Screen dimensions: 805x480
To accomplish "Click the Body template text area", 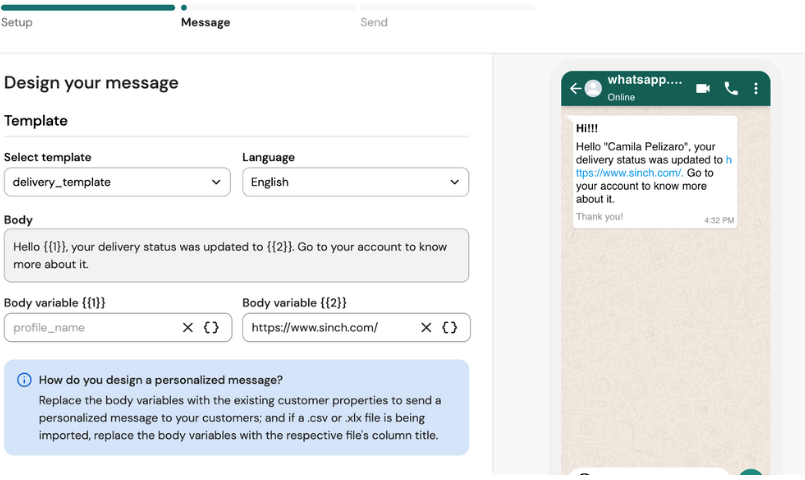I will [x=236, y=255].
